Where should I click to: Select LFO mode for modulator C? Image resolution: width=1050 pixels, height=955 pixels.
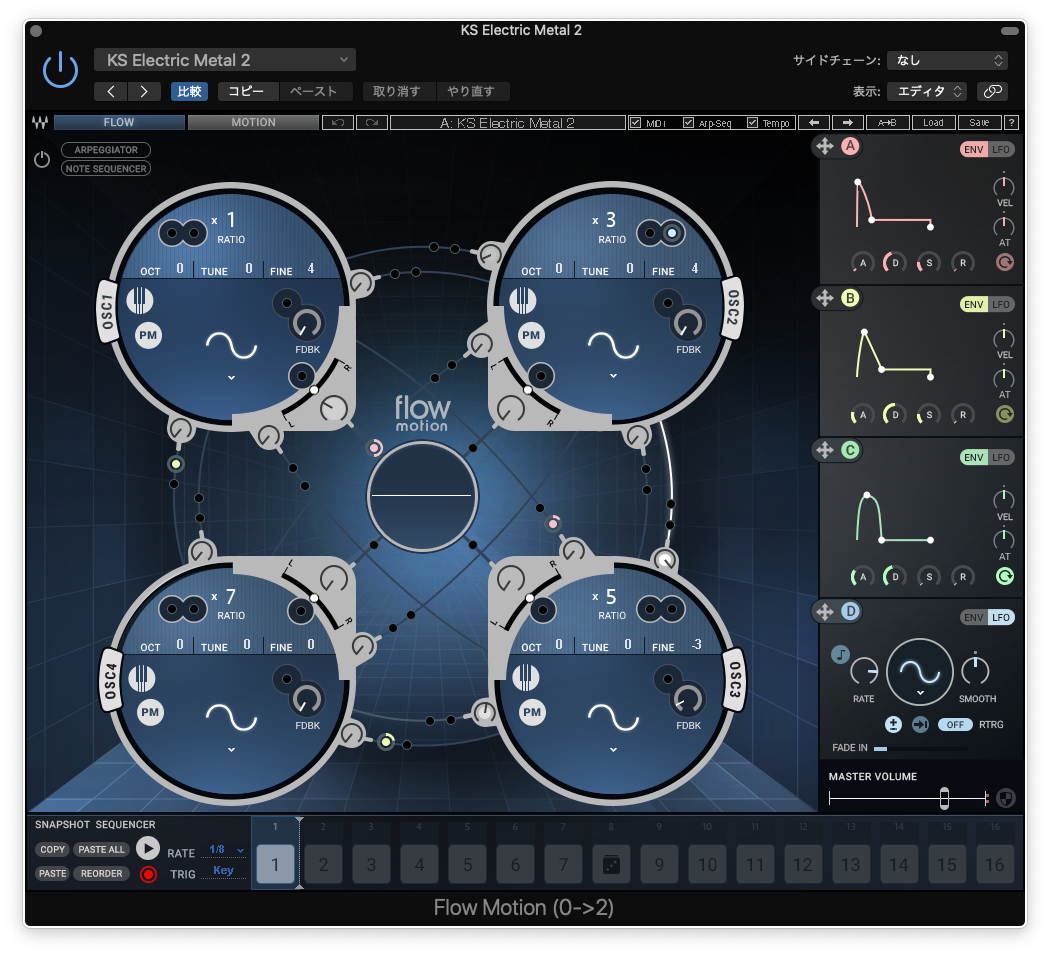[1001, 457]
